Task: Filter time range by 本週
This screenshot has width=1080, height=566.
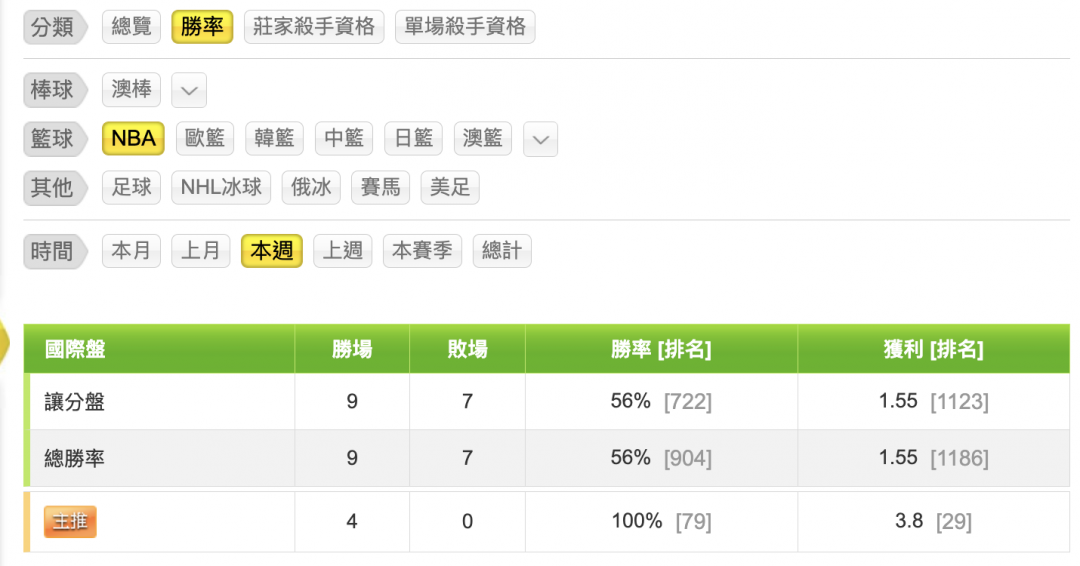Action: click(271, 251)
